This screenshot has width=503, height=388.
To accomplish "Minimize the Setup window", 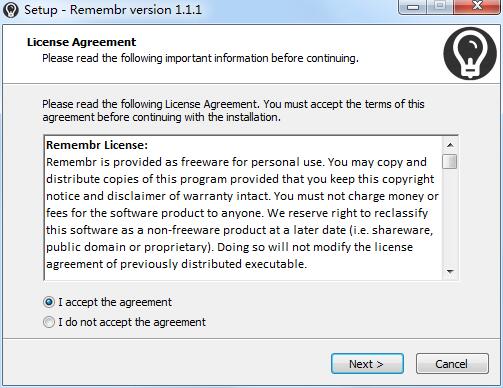I will click(x=413, y=7).
